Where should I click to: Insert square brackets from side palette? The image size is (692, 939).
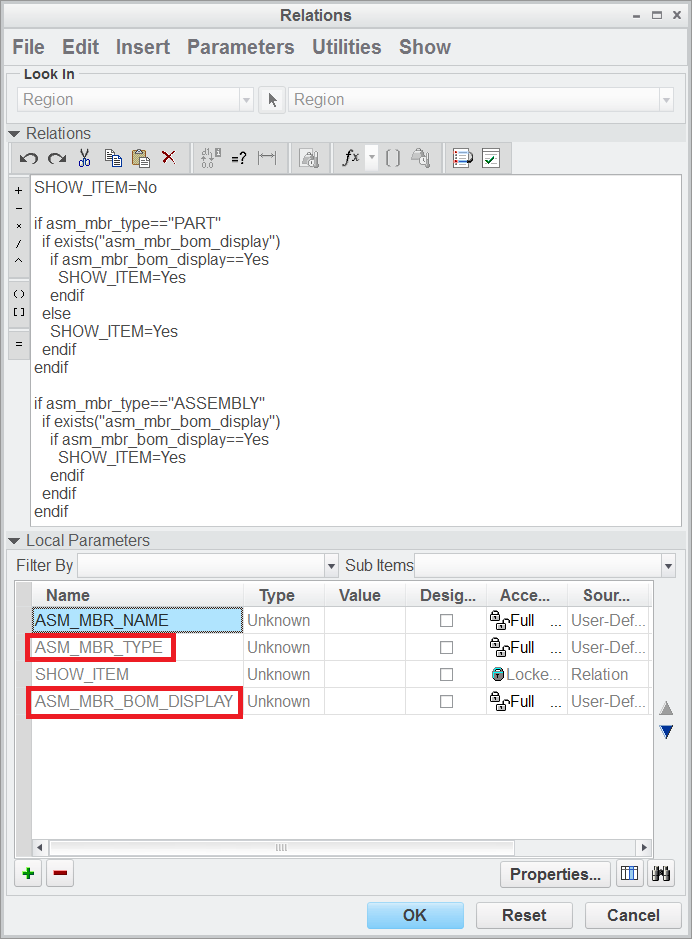[x=19, y=312]
